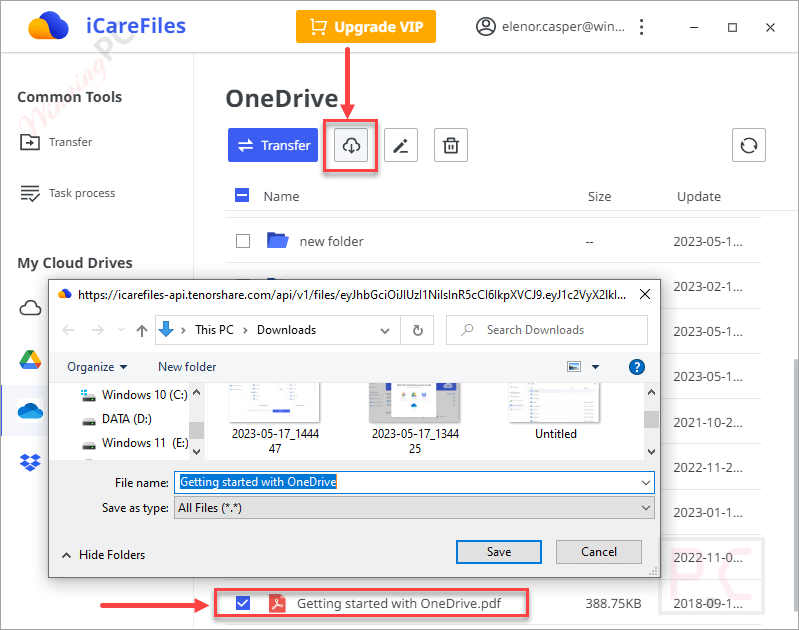Open the new folder entry by name
The image size is (799, 630).
[332, 241]
